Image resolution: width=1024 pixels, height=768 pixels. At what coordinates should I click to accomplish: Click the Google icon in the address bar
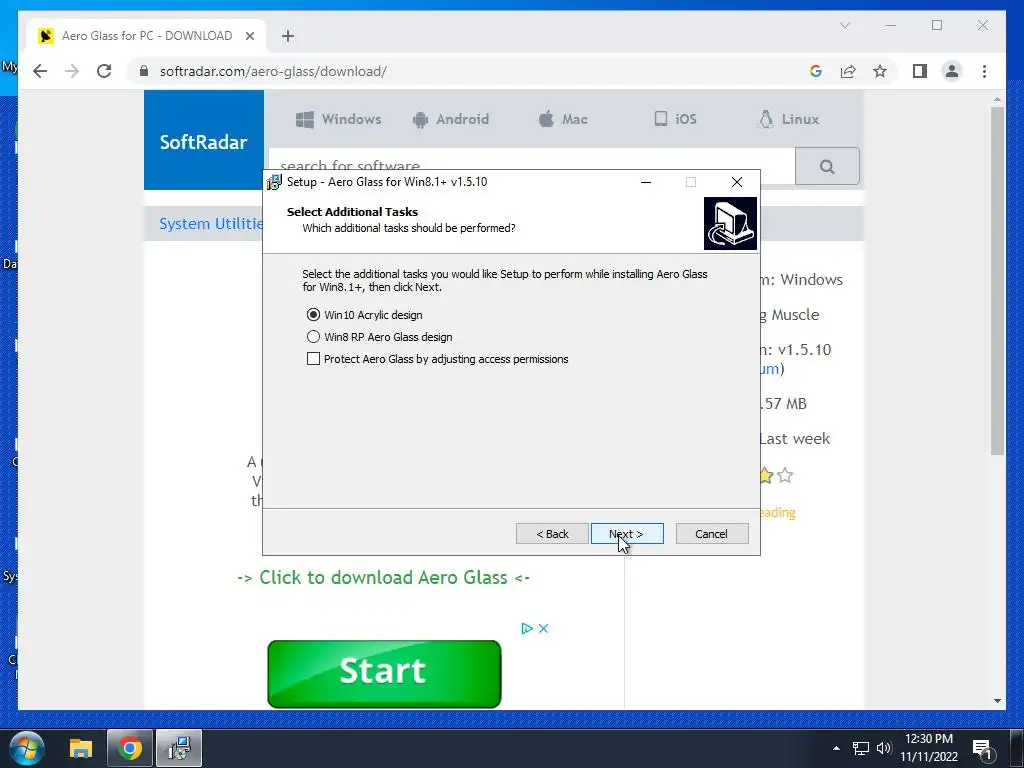point(816,71)
